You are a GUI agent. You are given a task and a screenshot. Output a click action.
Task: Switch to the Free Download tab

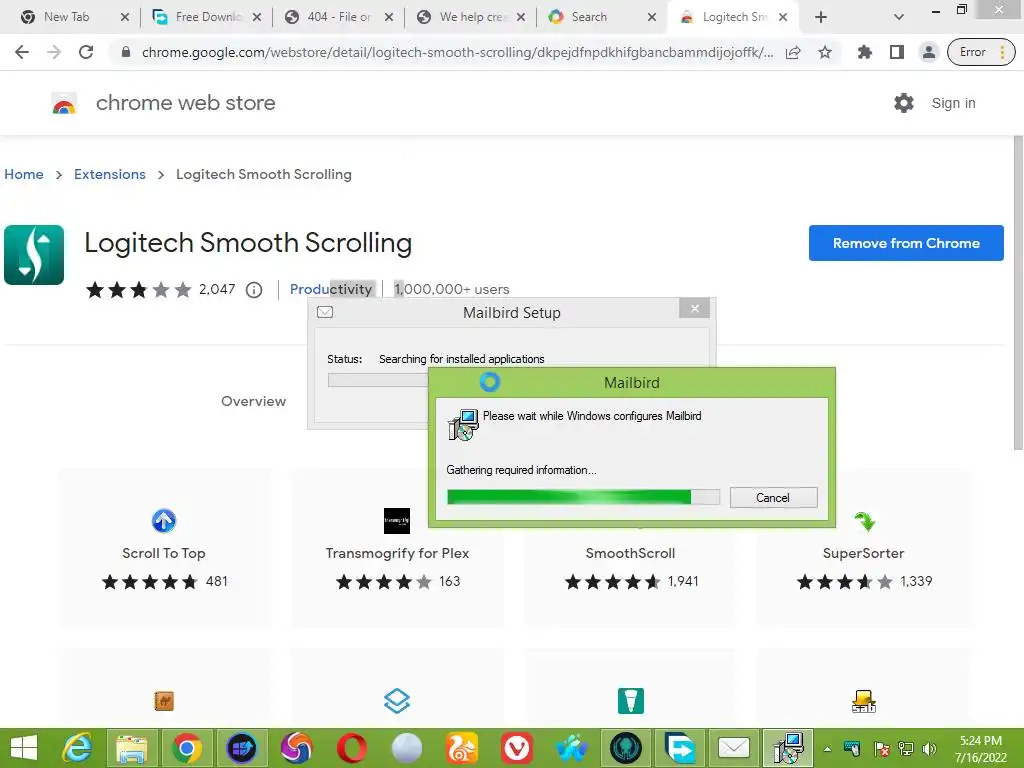207,17
